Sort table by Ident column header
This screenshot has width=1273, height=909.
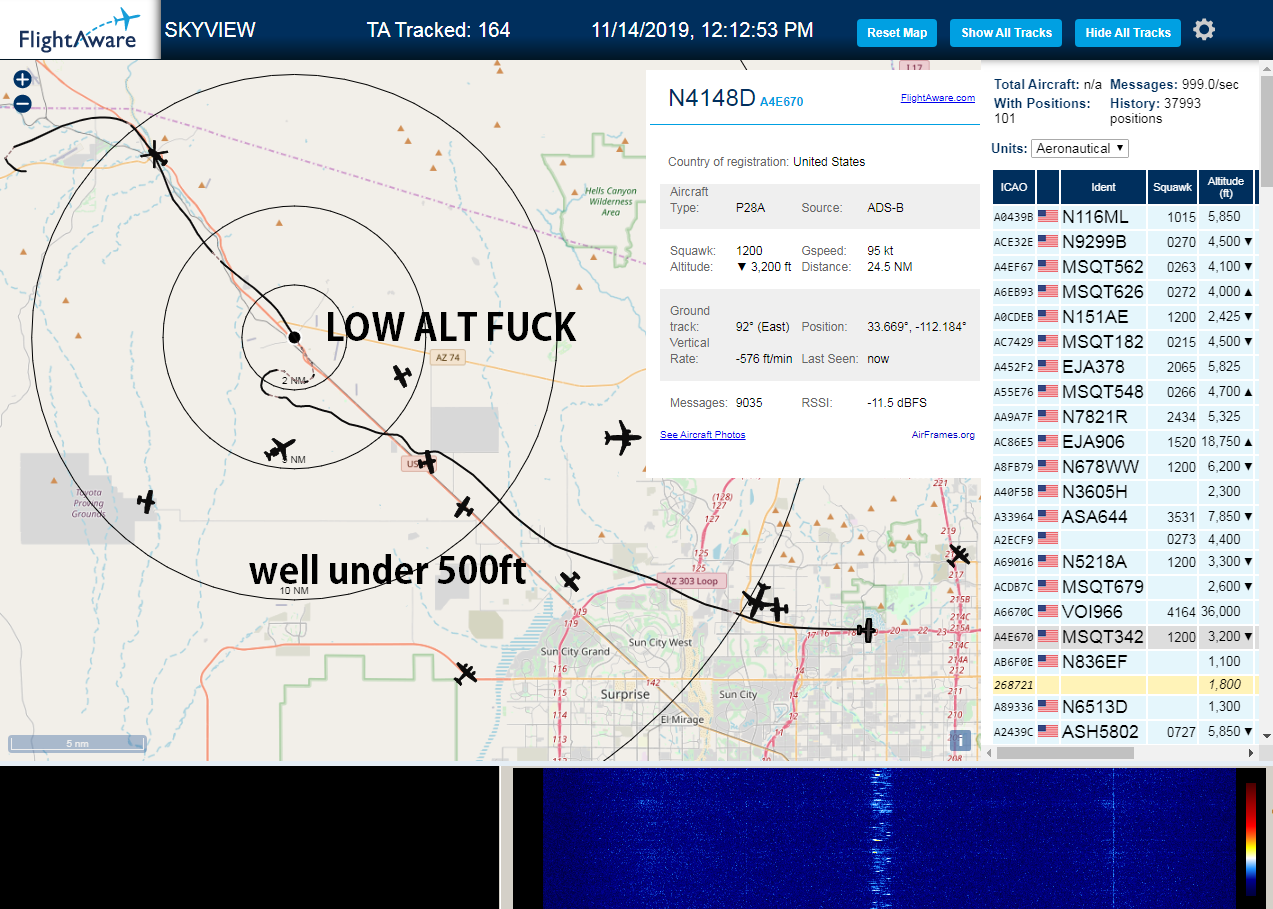pos(1103,187)
